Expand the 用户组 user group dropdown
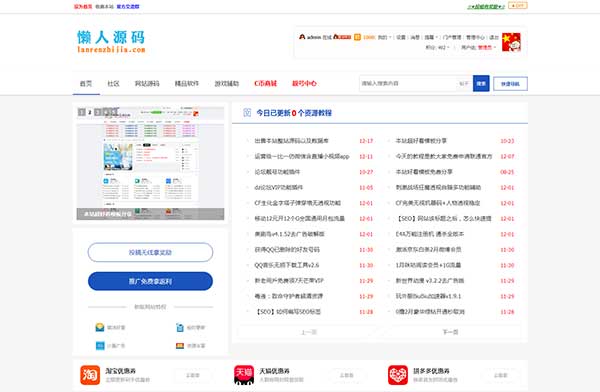600x392 pixels. tap(478, 47)
